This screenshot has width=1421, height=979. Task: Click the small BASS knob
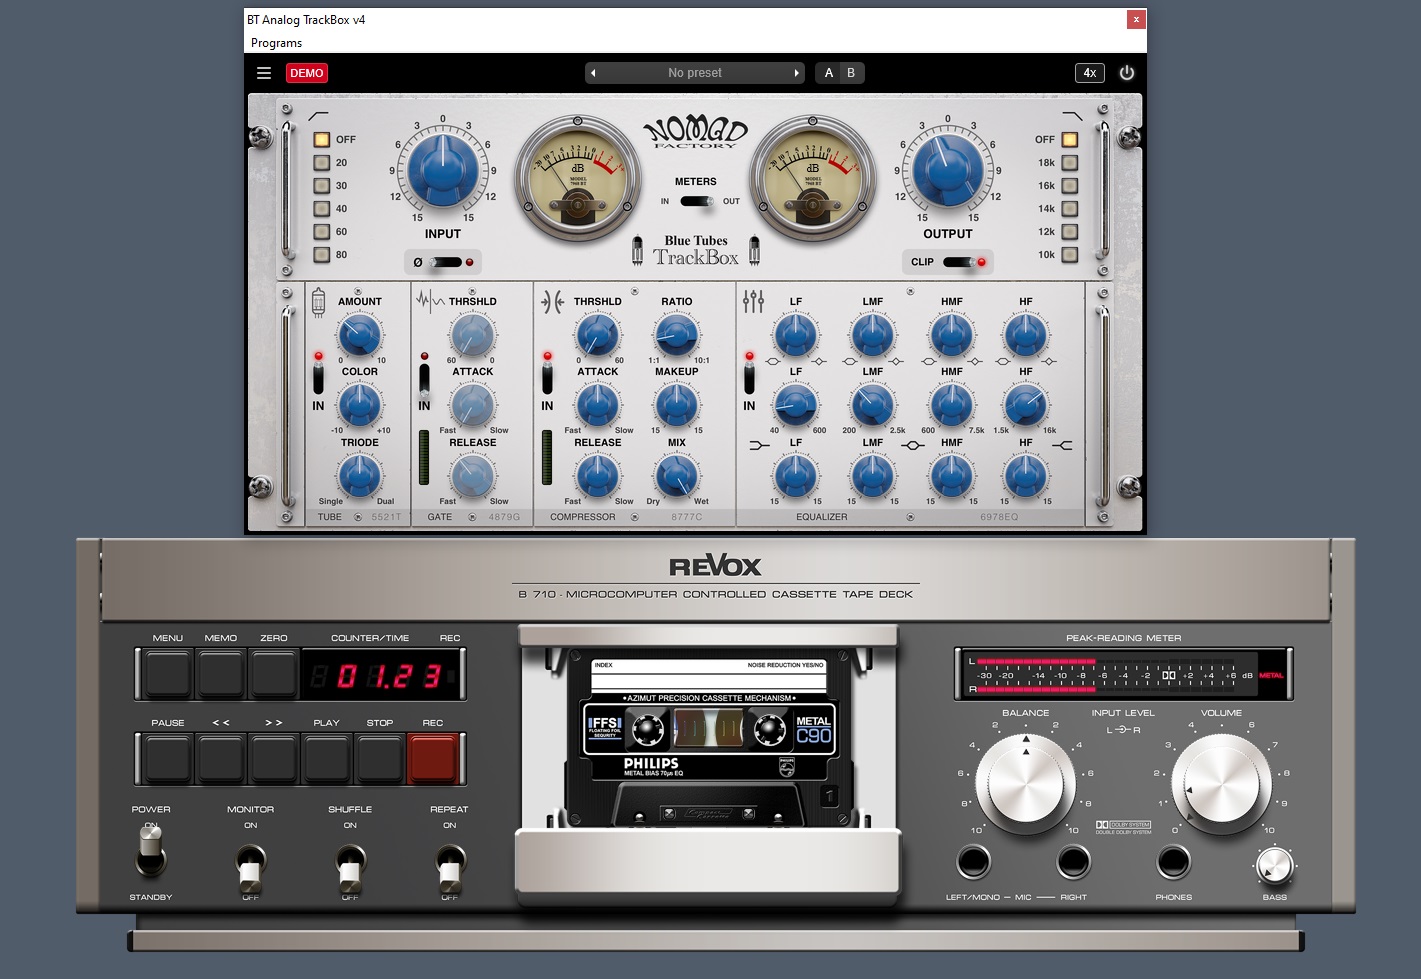(x=1274, y=866)
